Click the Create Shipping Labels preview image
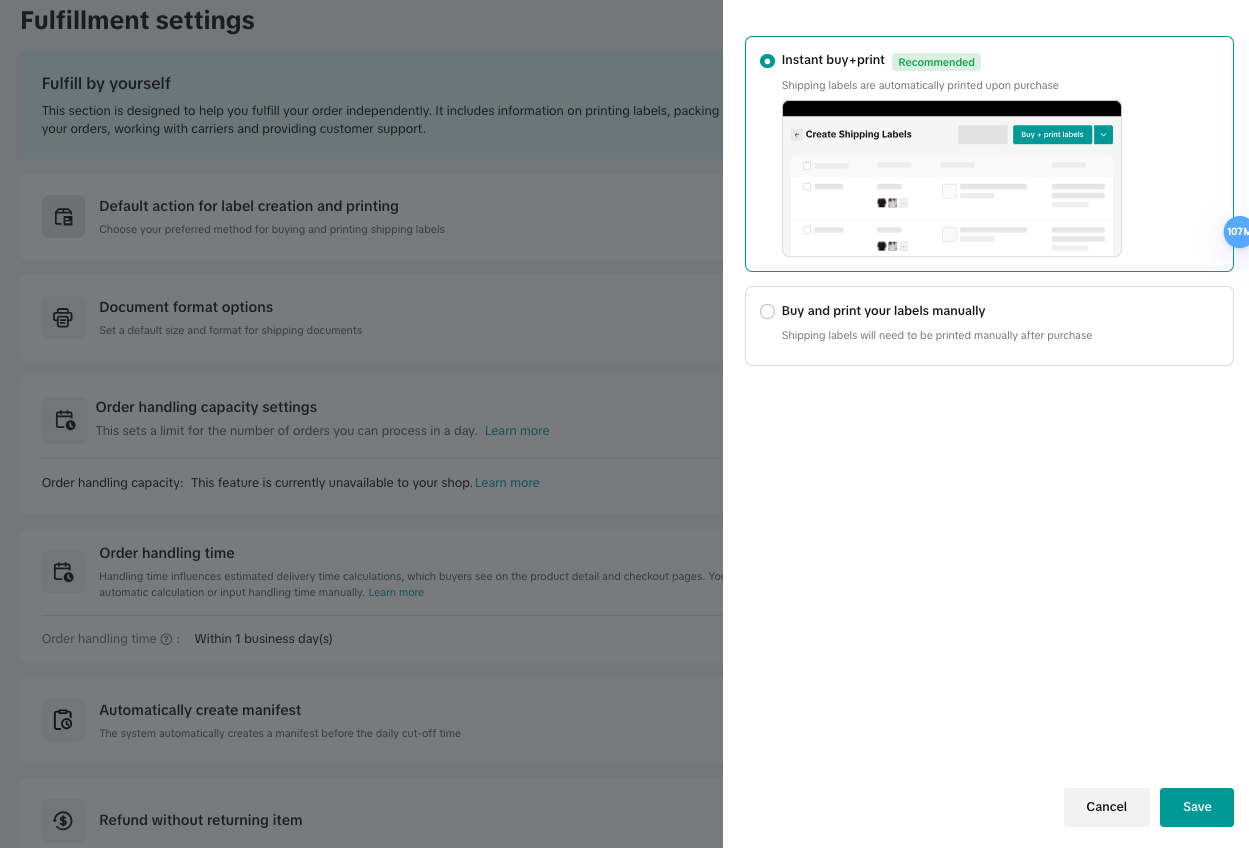 tap(951, 180)
